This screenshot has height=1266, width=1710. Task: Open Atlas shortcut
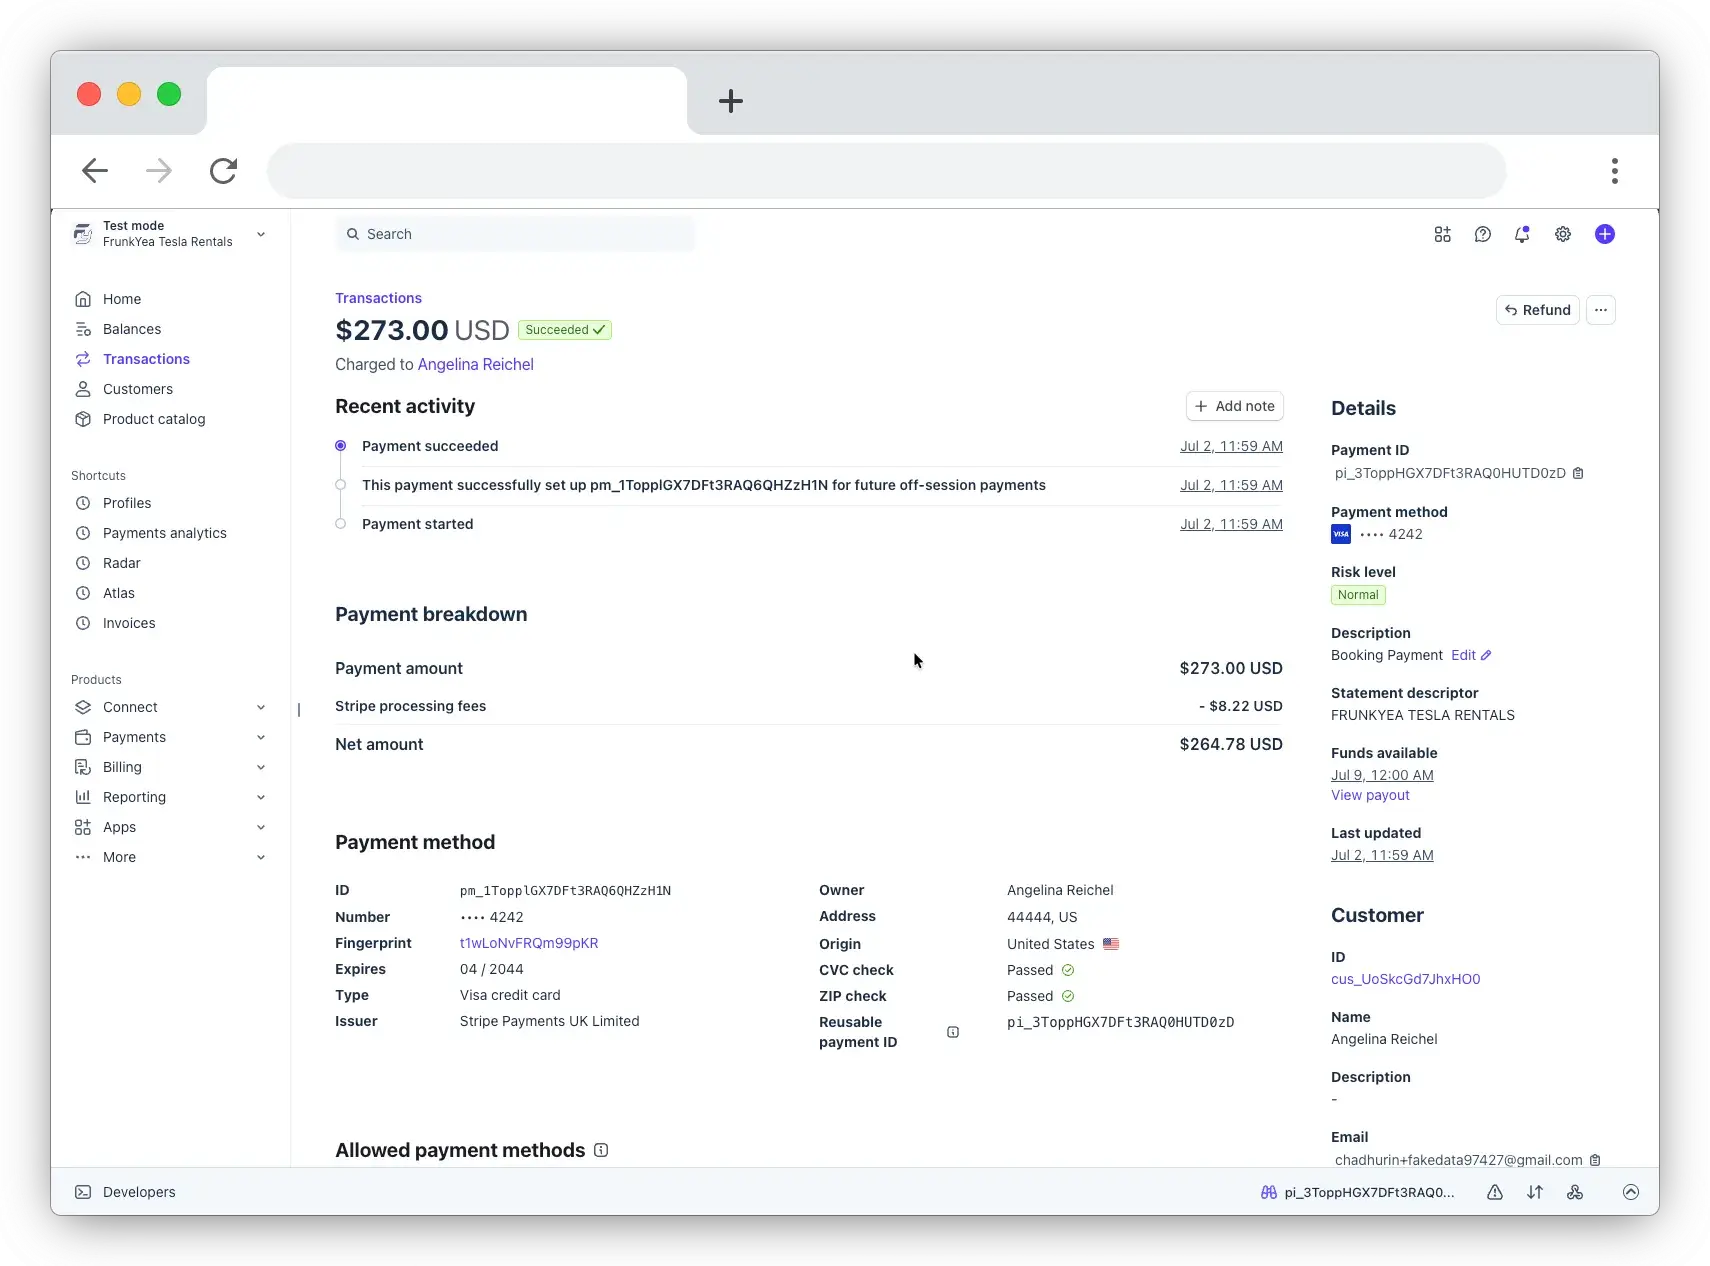point(119,593)
